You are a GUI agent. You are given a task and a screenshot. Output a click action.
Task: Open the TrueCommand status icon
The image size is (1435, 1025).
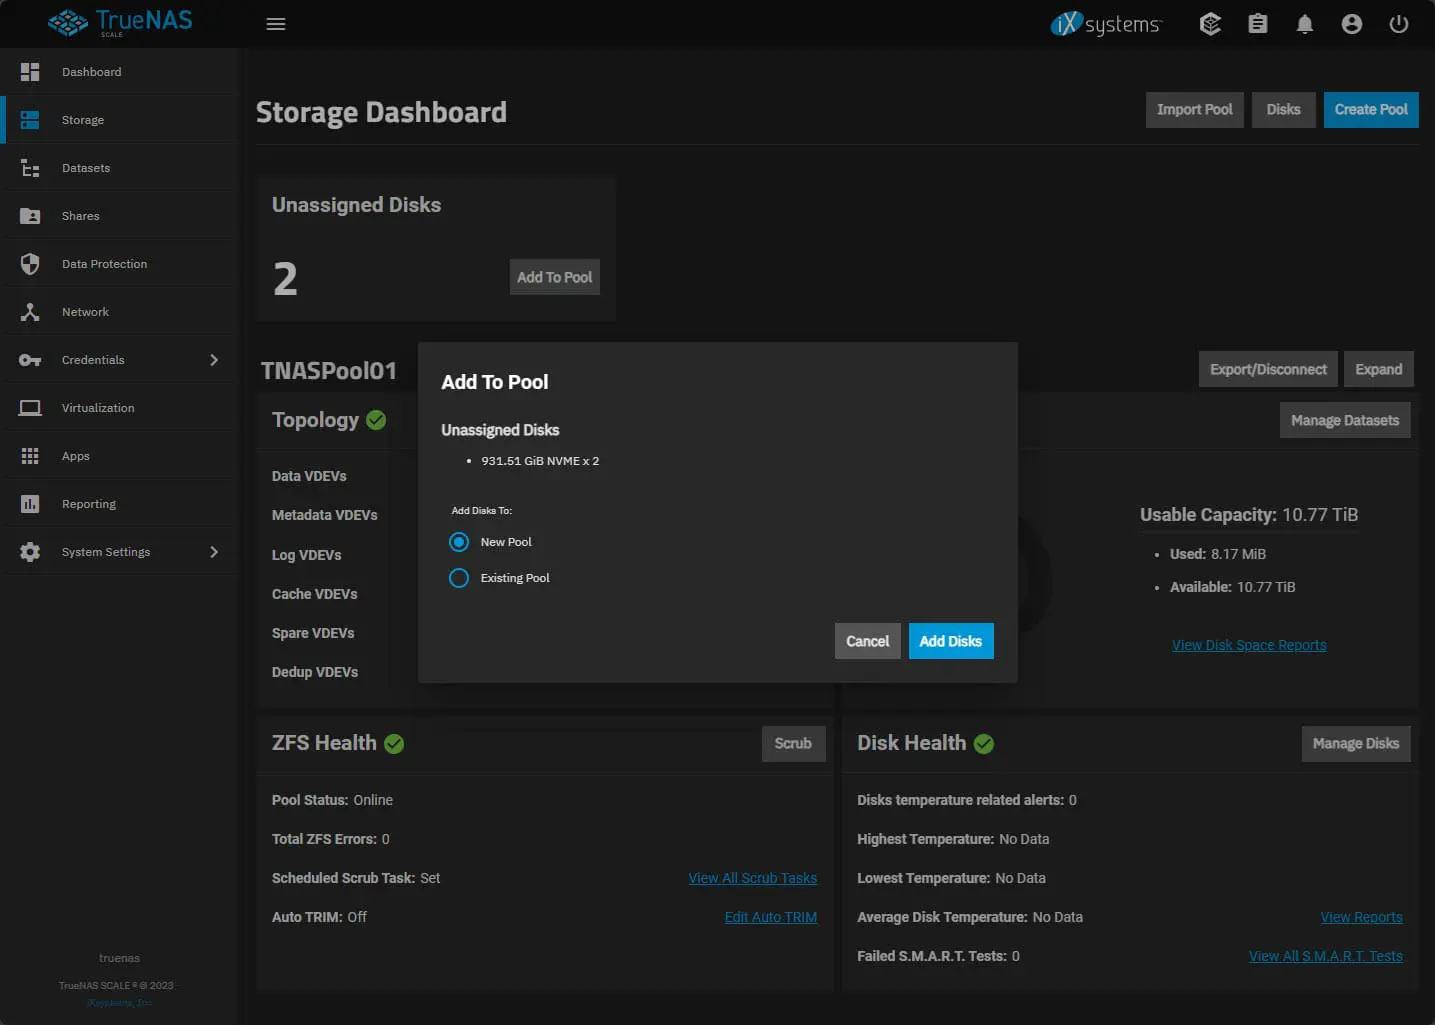click(1210, 24)
